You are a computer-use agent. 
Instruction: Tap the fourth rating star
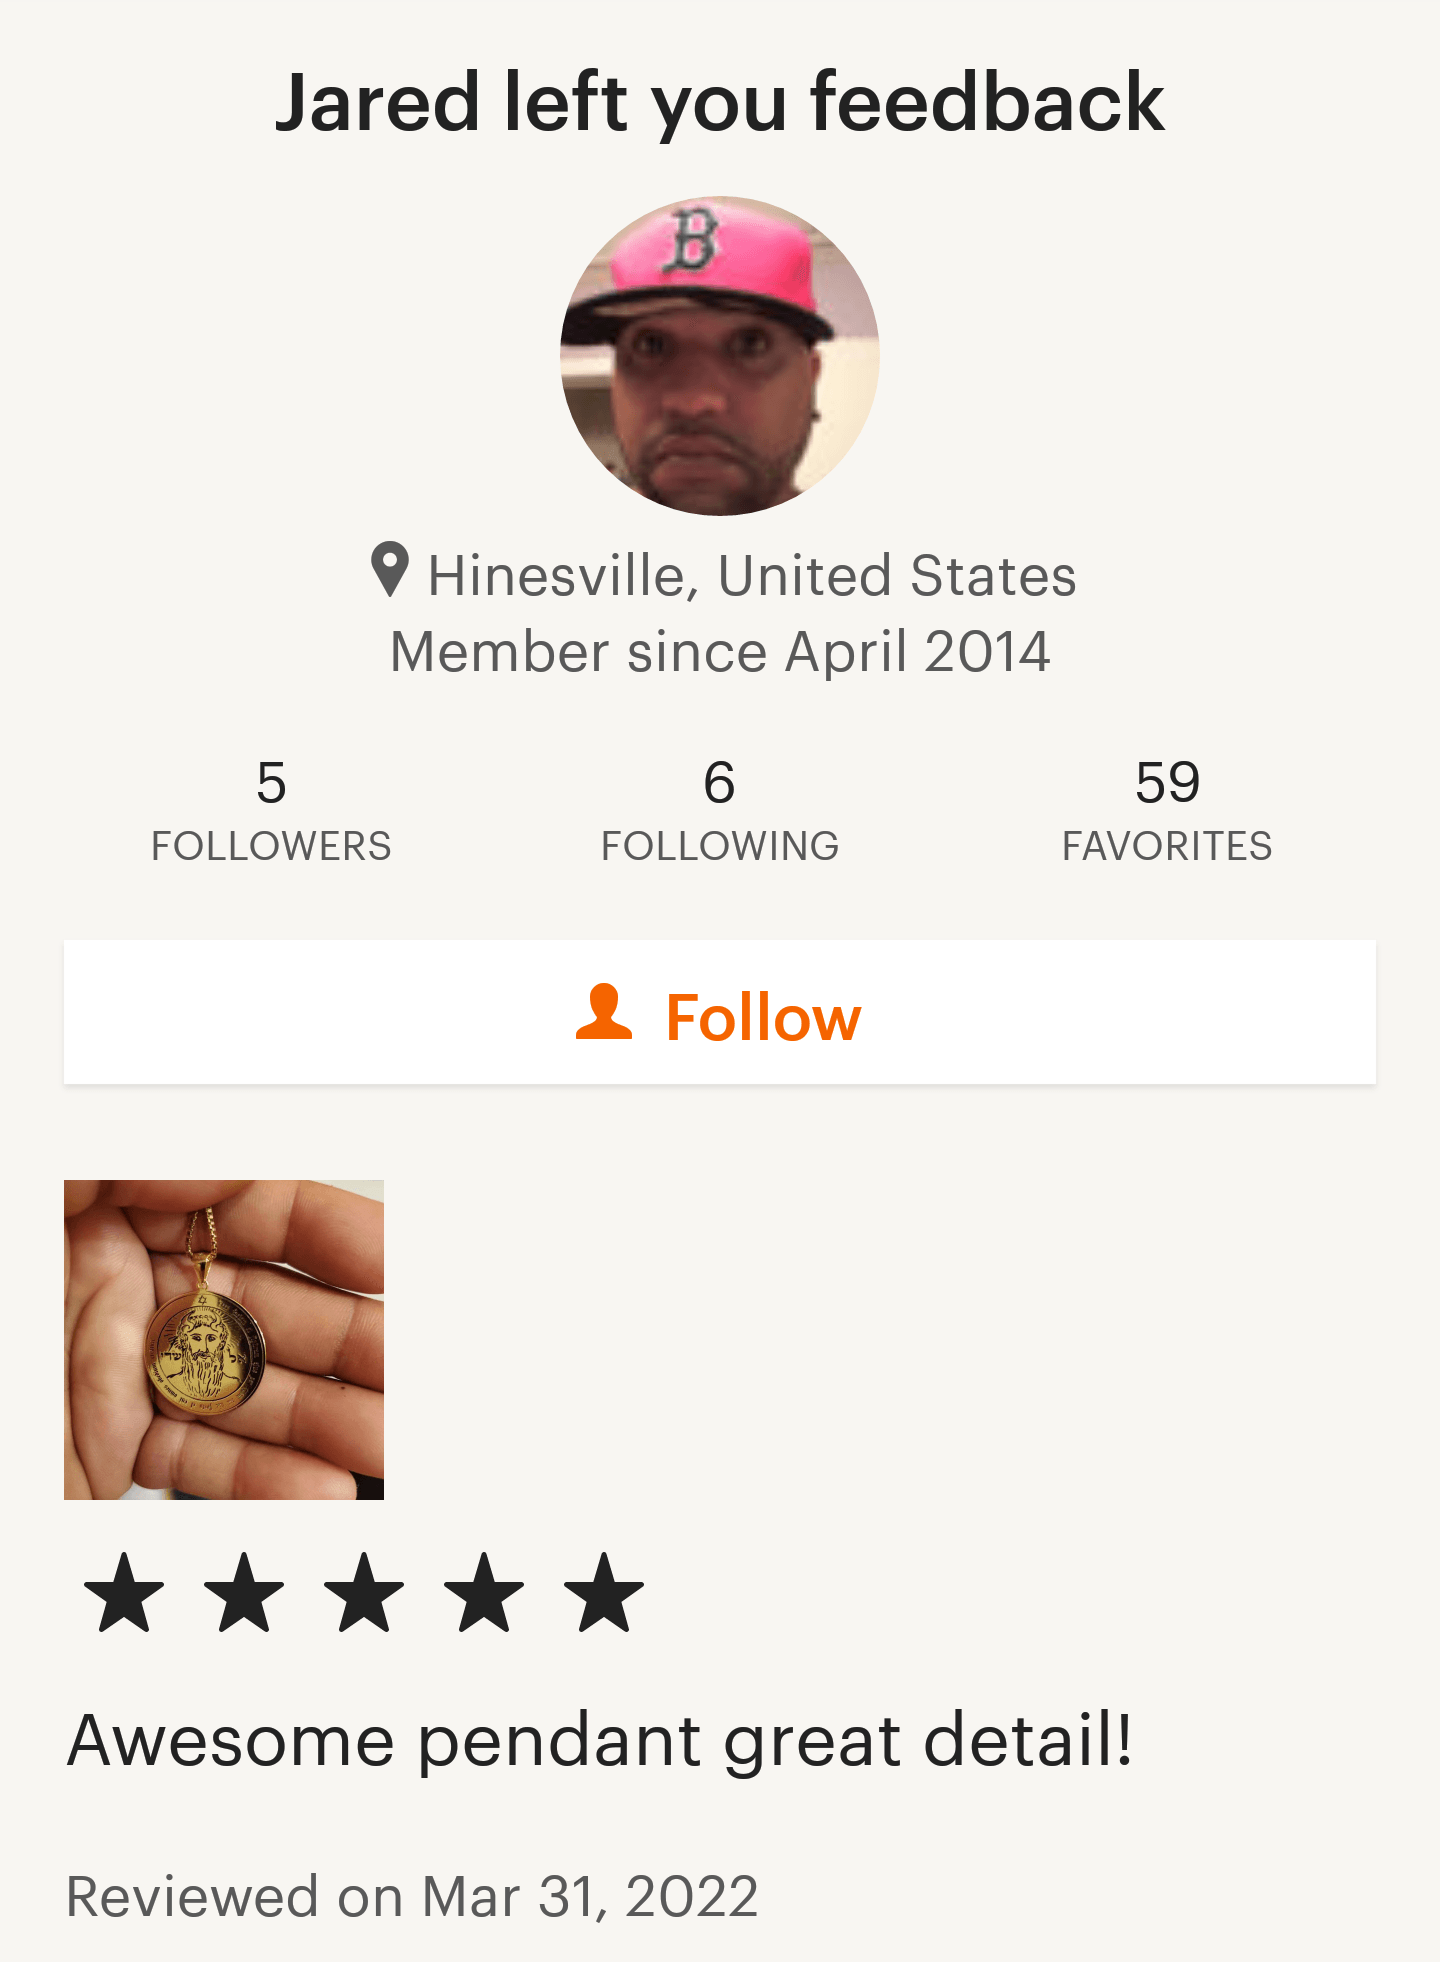pyautogui.click(x=484, y=1592)
